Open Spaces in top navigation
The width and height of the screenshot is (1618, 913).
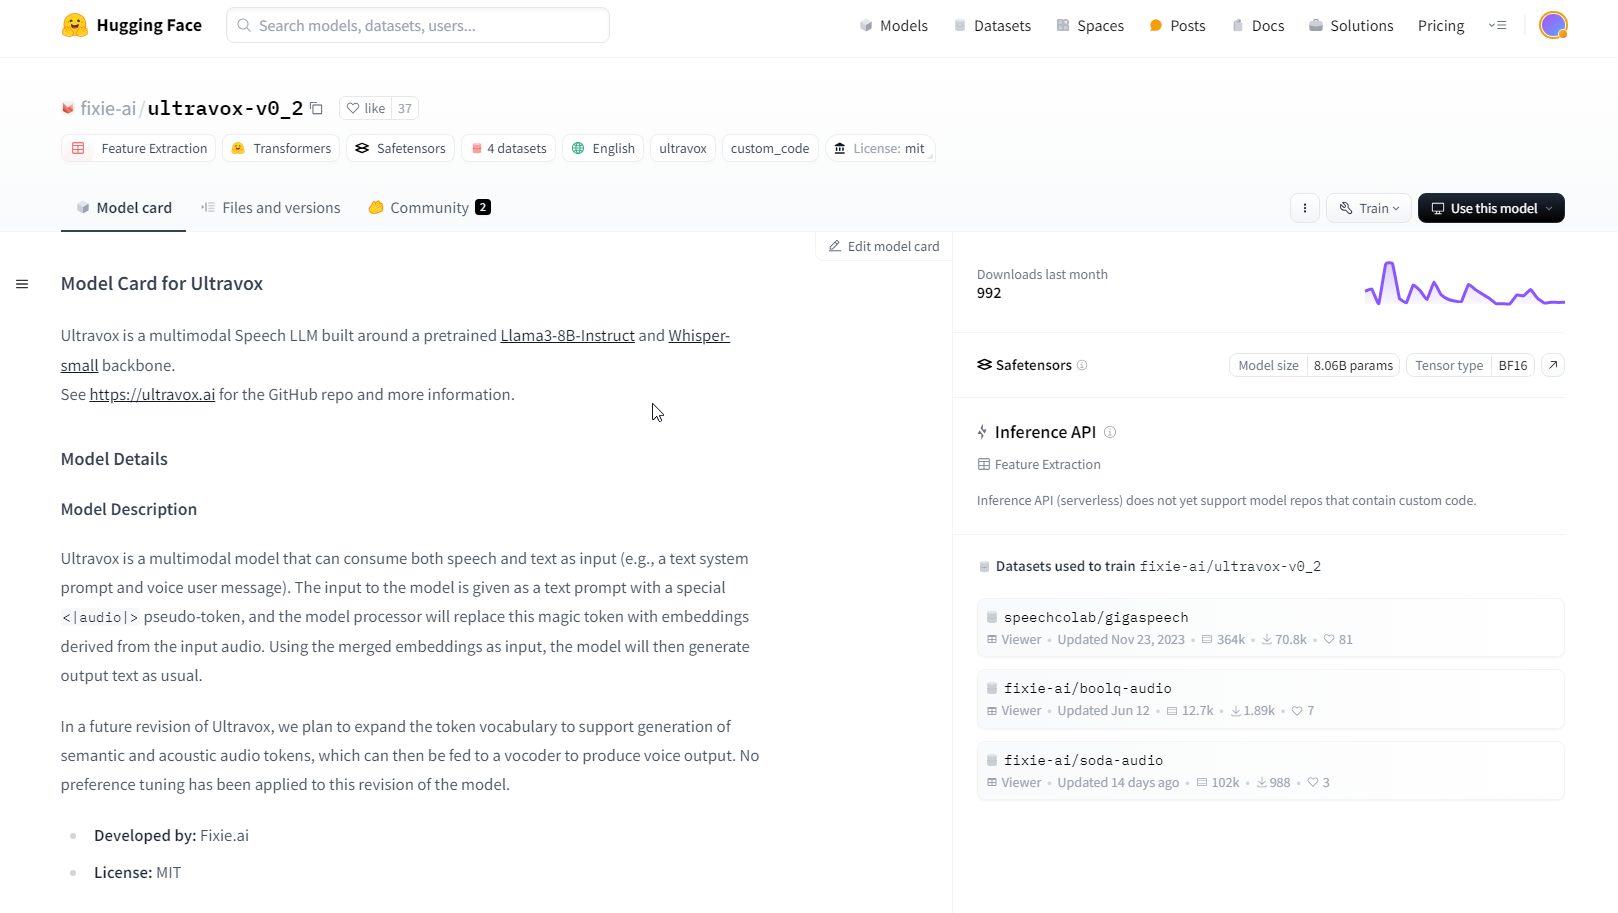click(1090, 26)
